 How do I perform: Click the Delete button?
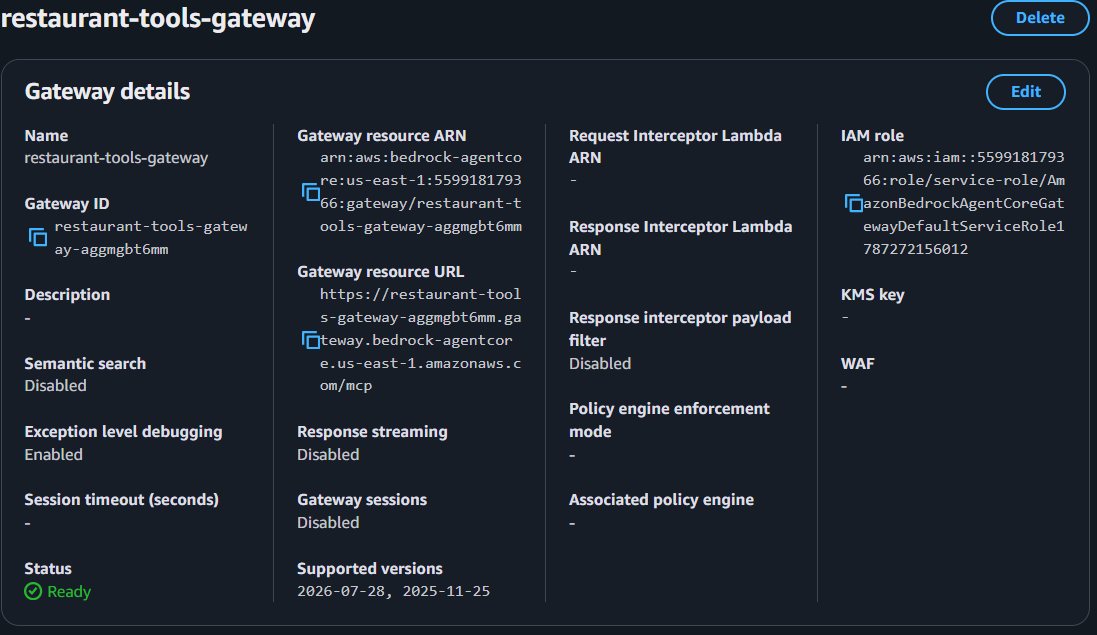(1040, 17)
